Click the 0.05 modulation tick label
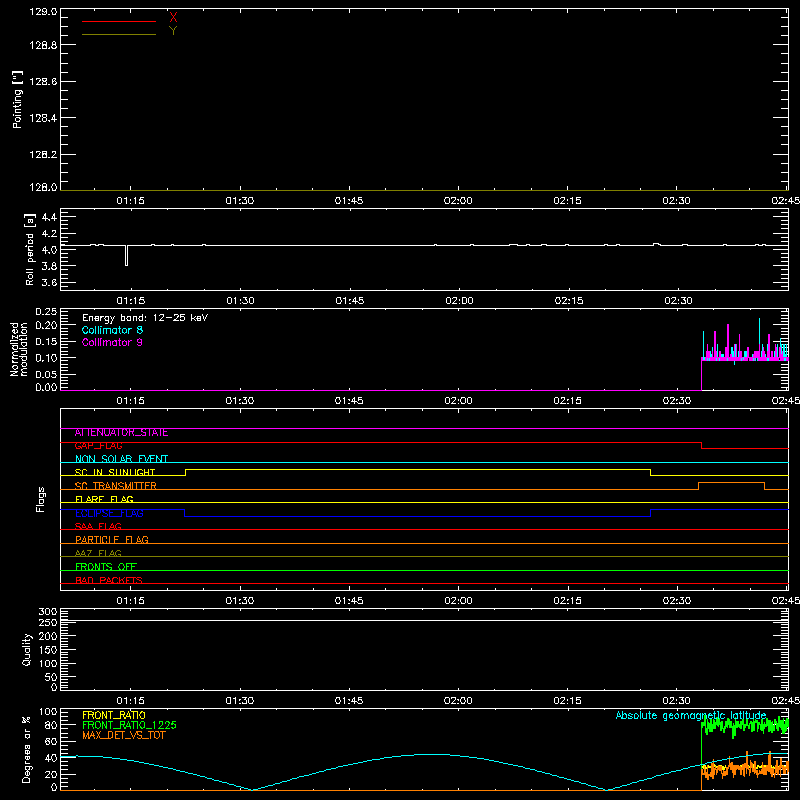Image resolution: width=800 pixels, height=800 pixels. (x=46, y=374)
